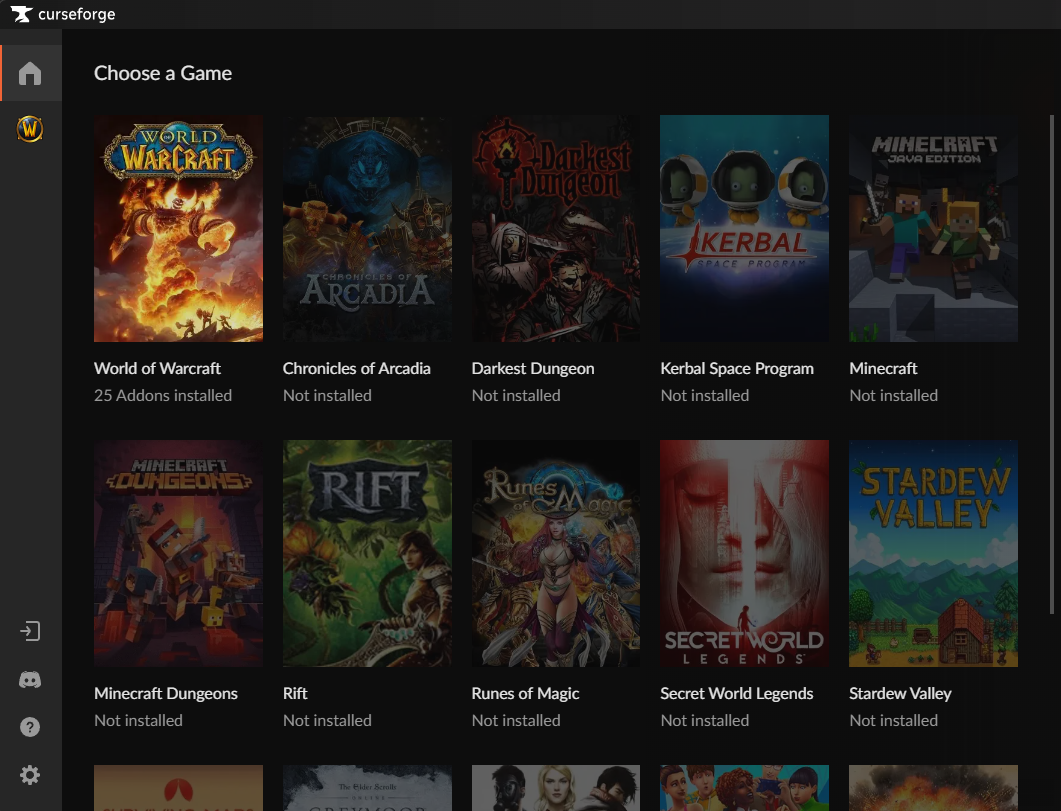Click the login arrow icon in sidebar

[x=30, y=631]
